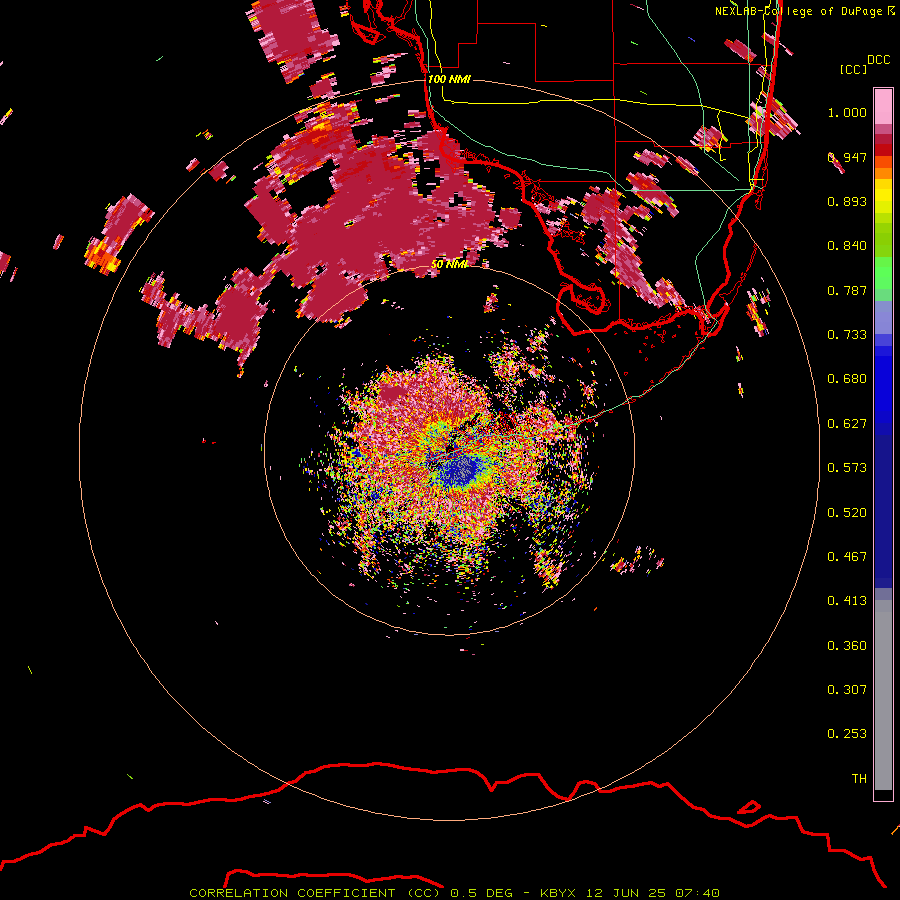Viewport: 900px width, 900px height.
Task: Click the 100 NMI range ring label
Action: (449, 79)
